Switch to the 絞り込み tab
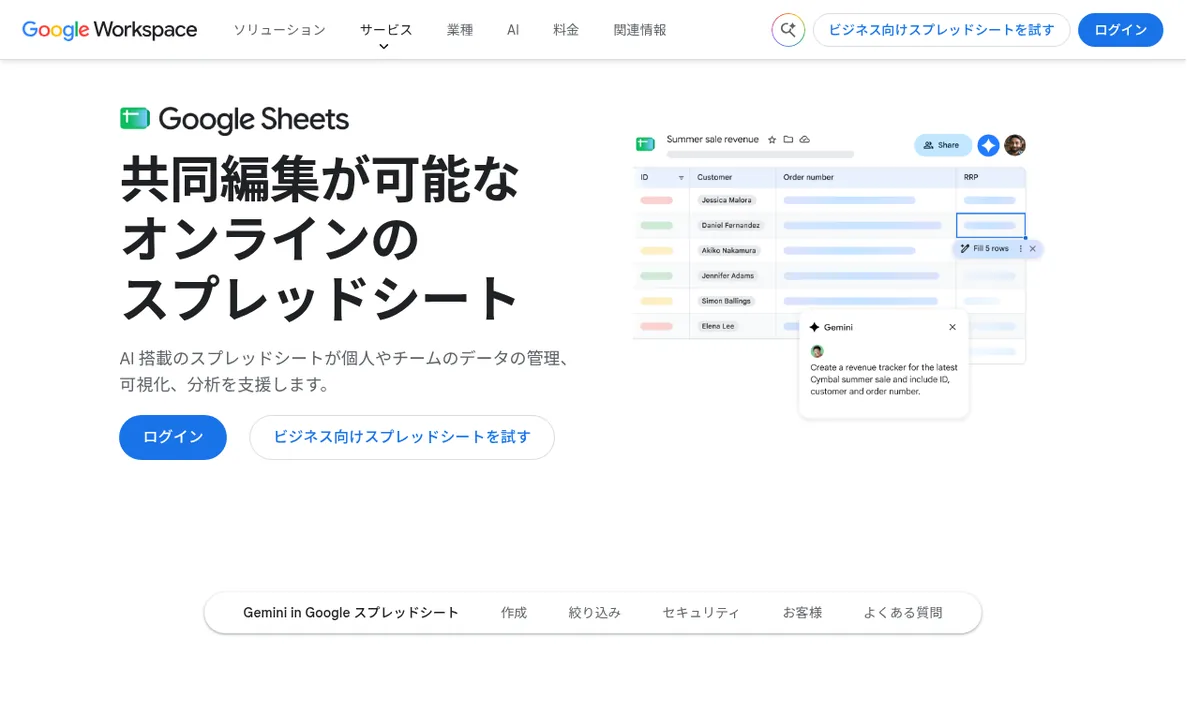1200x712 pixels. coord(595,613)
